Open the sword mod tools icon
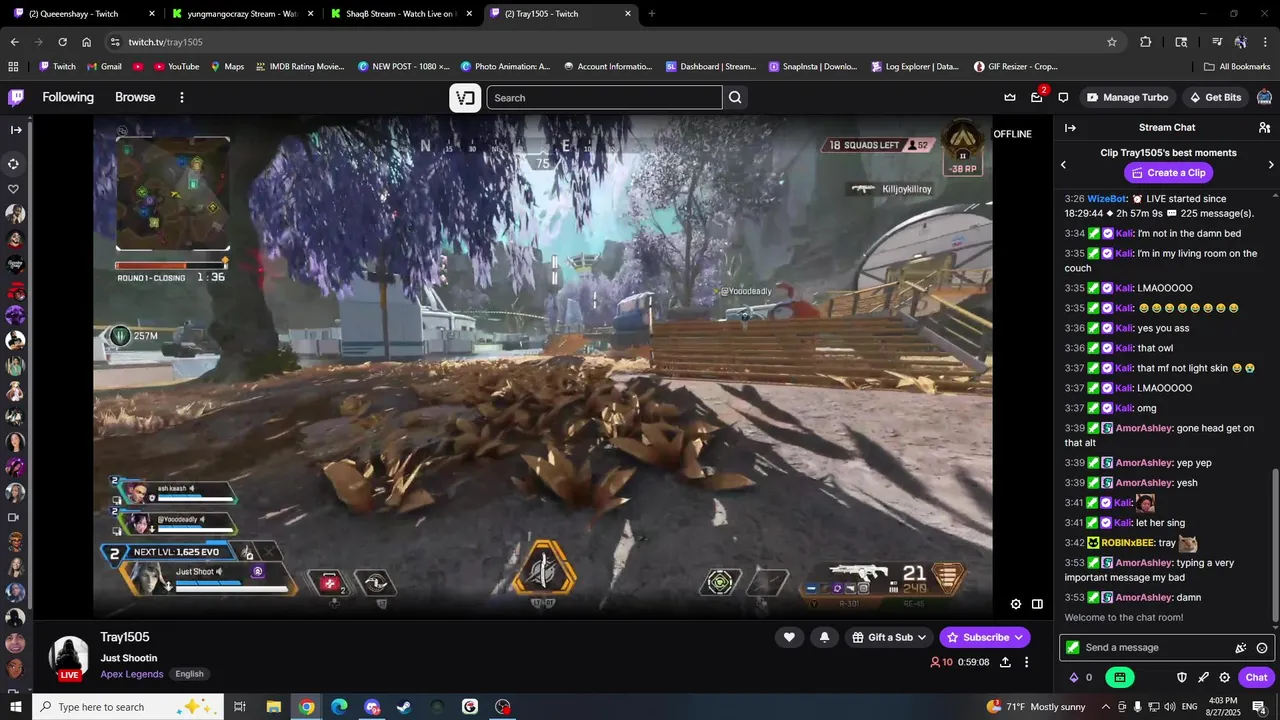 1203,677
